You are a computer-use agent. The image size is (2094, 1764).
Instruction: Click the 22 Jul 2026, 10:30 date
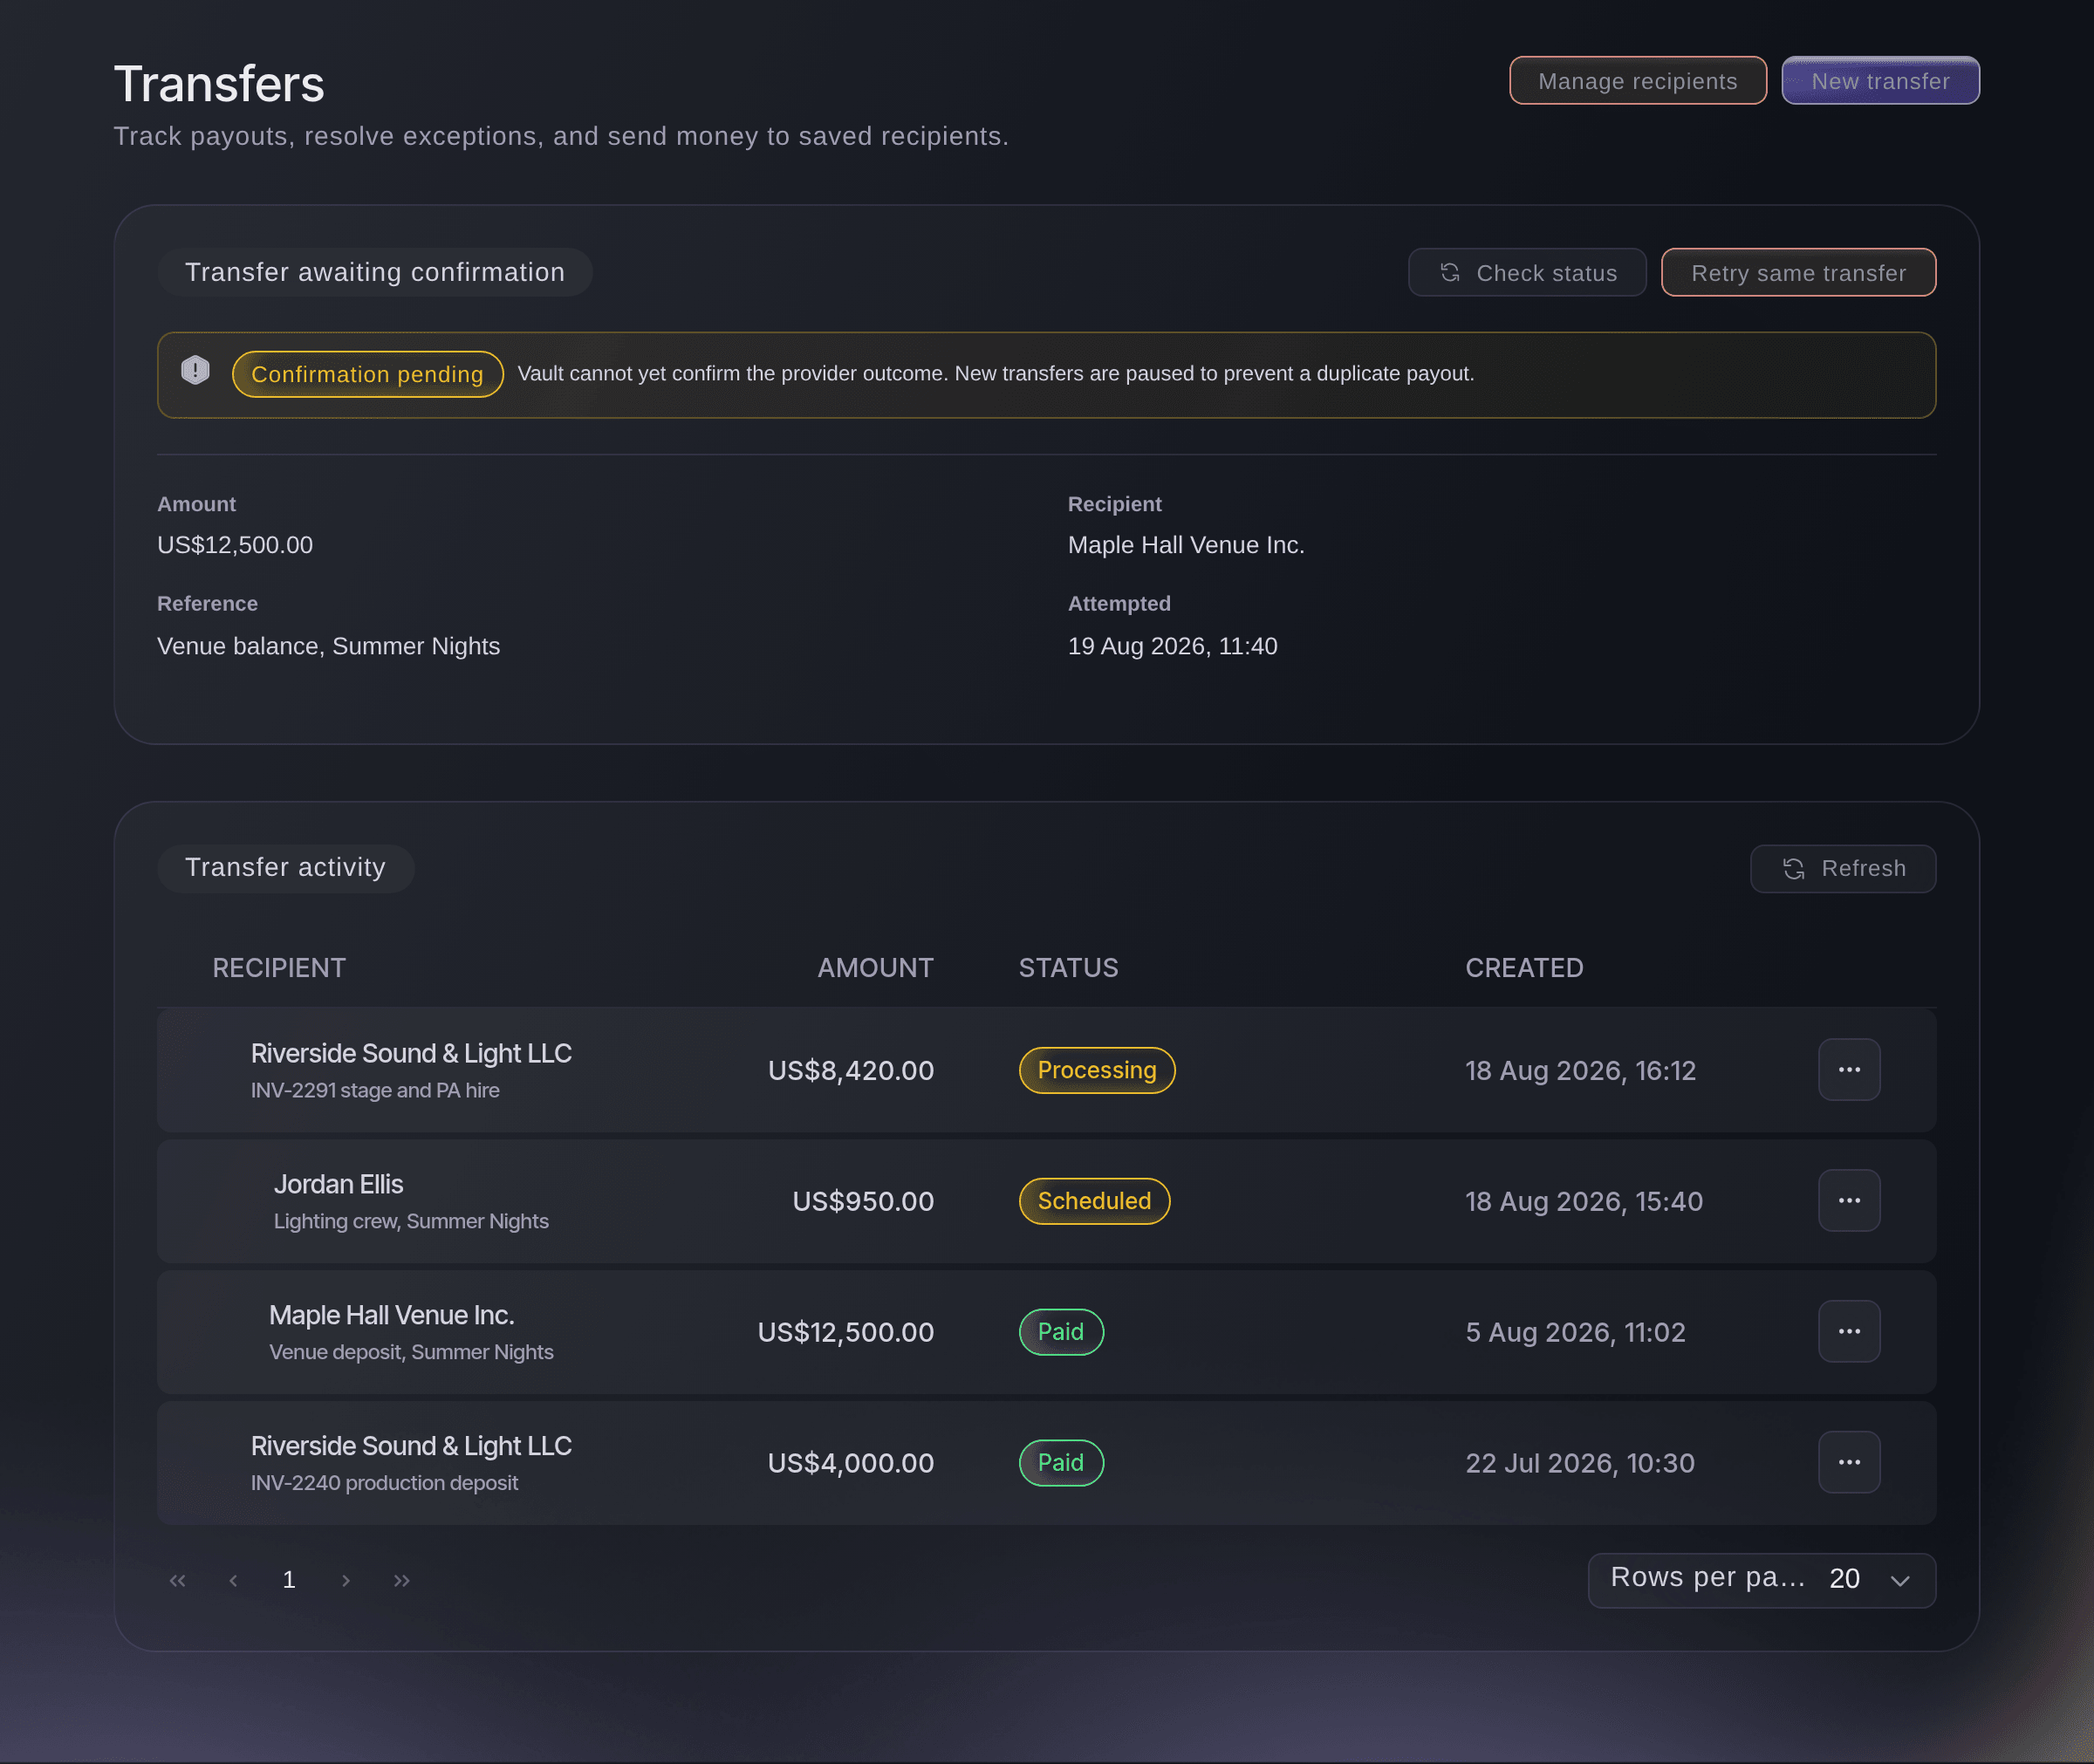[x=1580, y=1464]
